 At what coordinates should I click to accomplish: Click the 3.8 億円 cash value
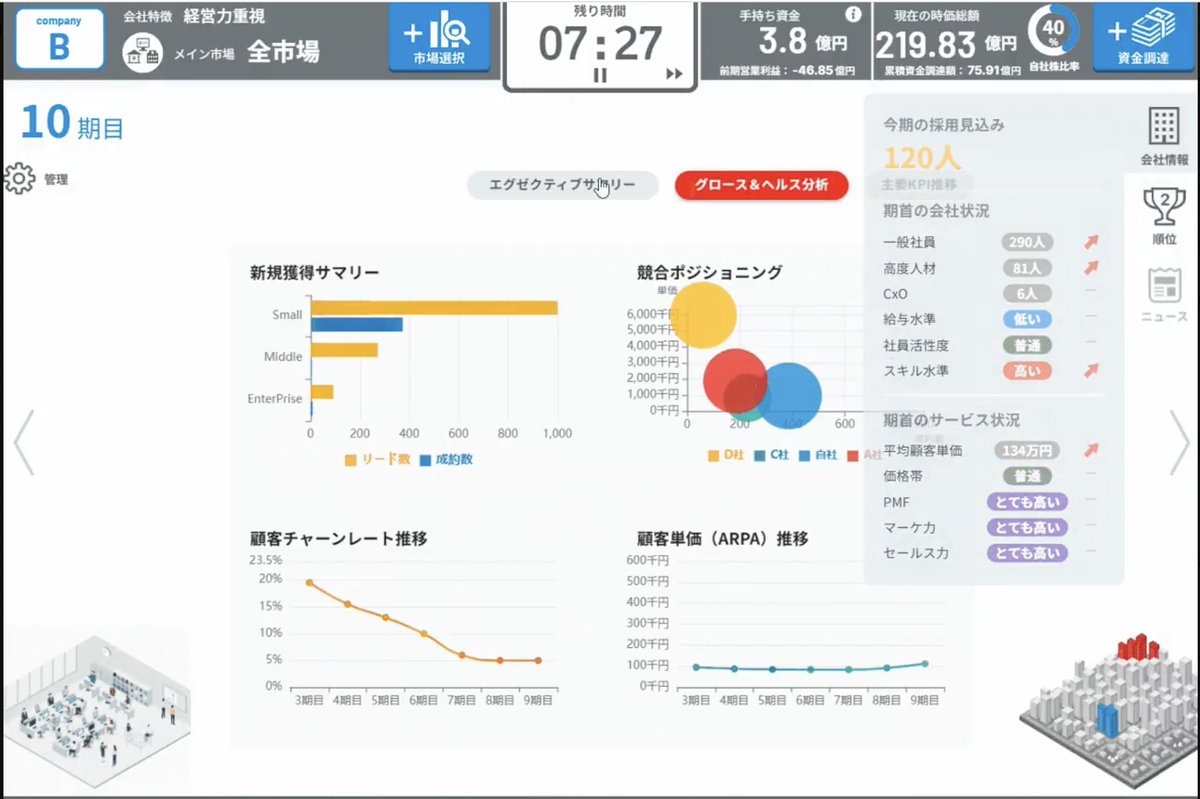pos(803,42)
